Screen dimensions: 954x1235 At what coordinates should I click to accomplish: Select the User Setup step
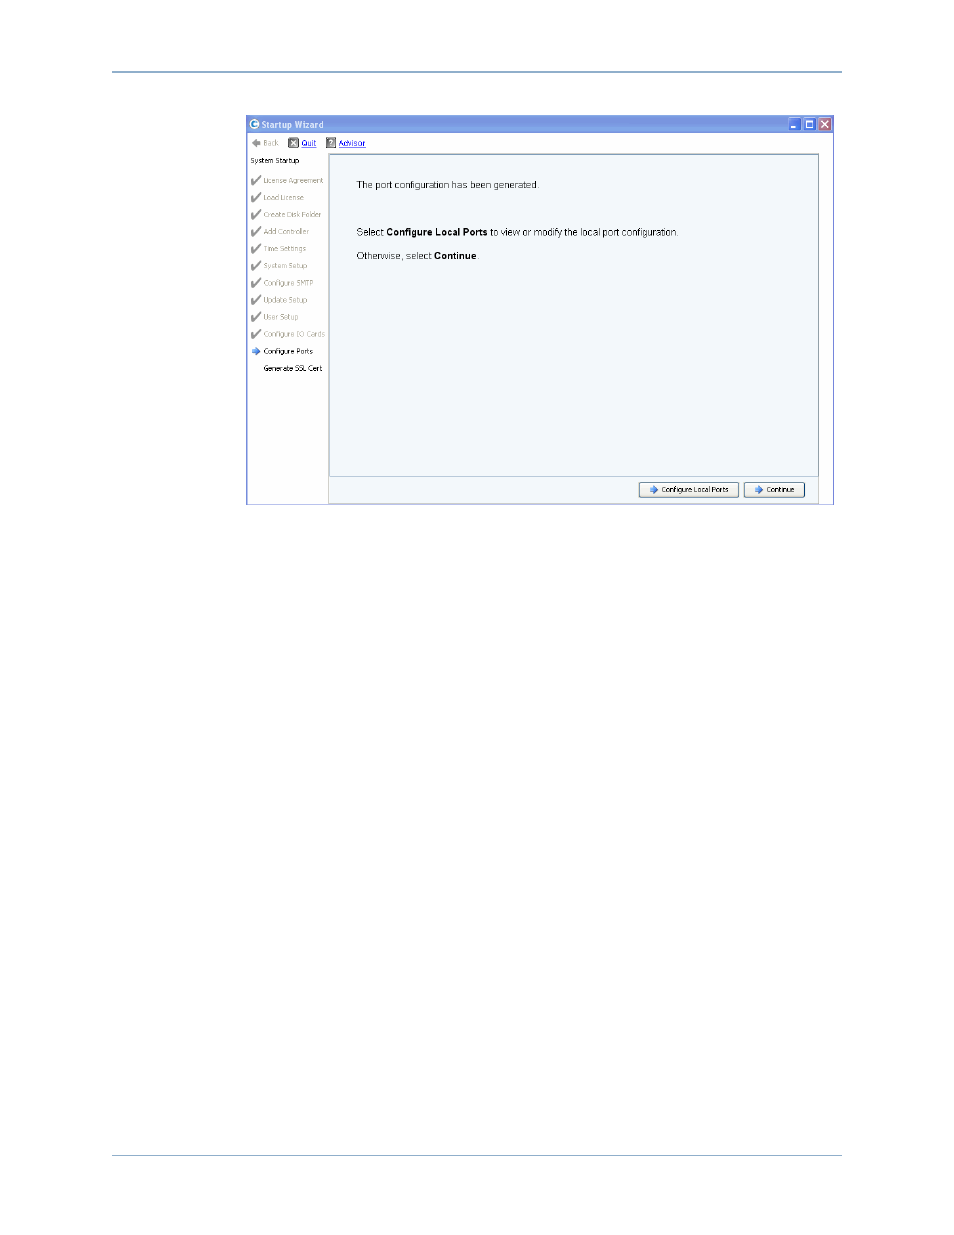click(x=281, y=317)
